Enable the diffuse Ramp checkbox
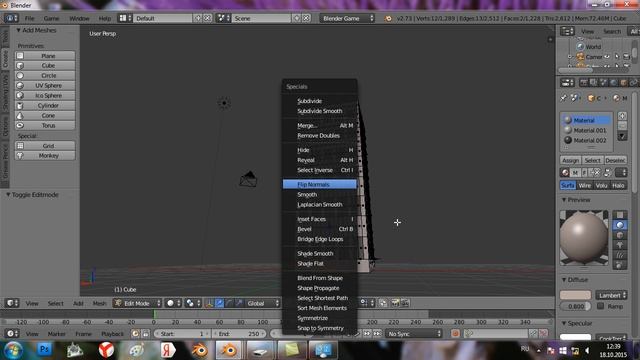This screenshot has width=640, height=360. [x=600, y=306]
